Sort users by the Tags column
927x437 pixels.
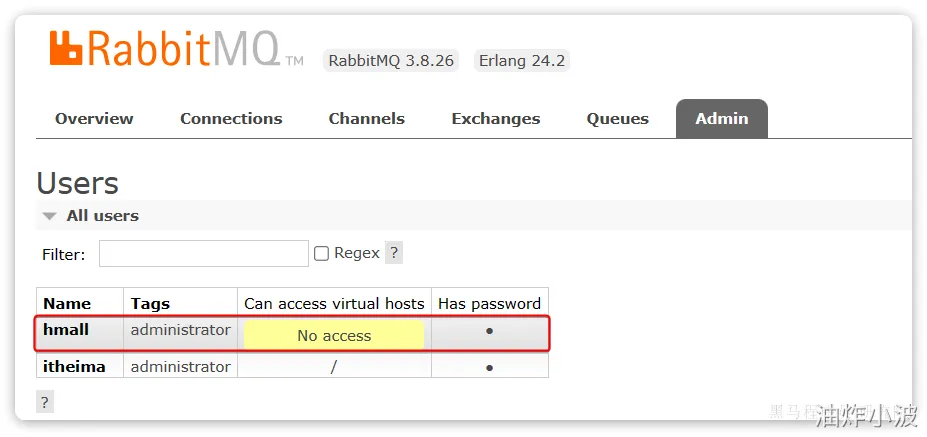tap(150, 303)
